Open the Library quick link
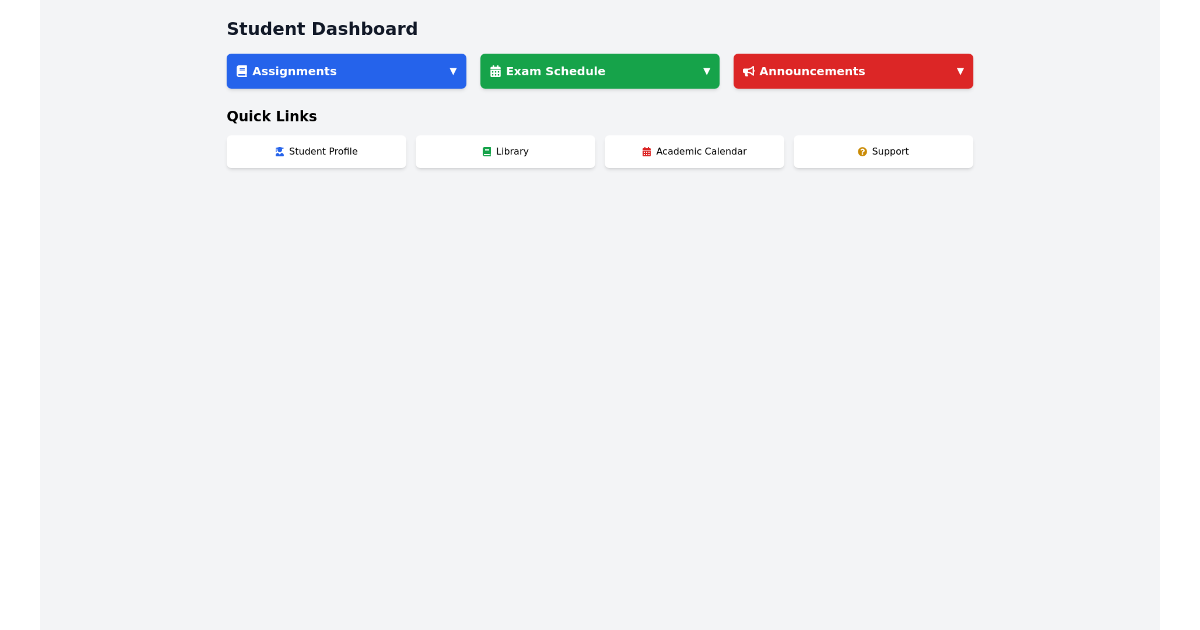 [505, 151]
